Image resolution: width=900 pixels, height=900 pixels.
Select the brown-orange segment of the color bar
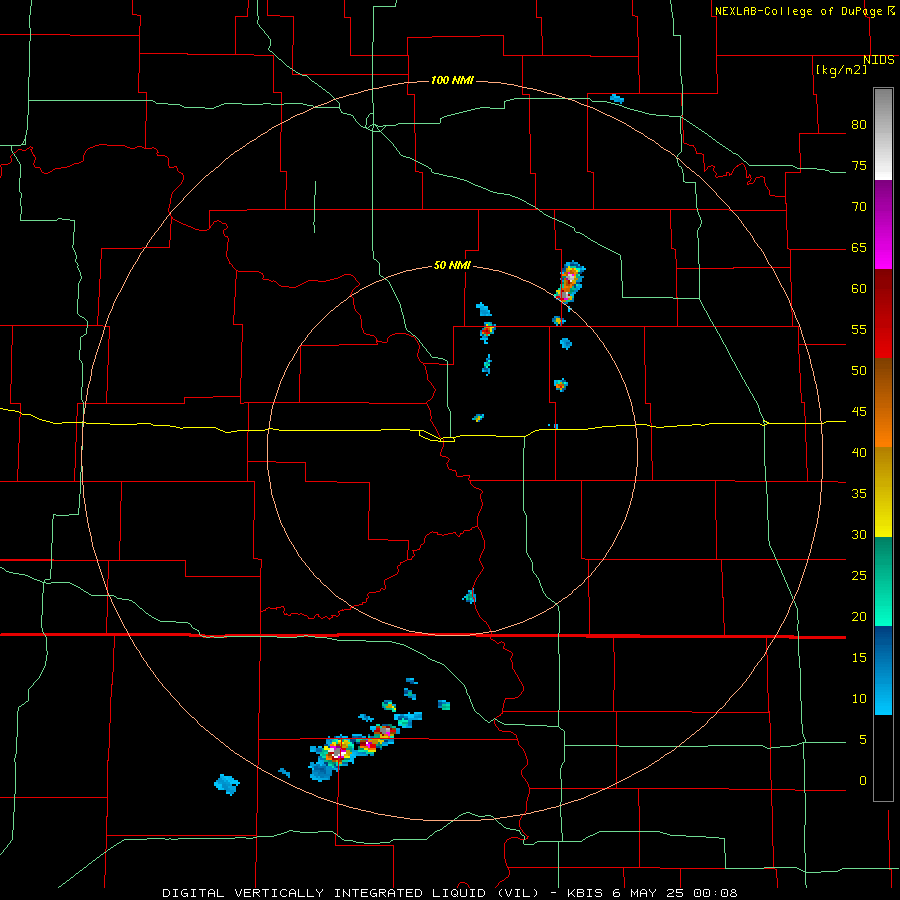883,402
